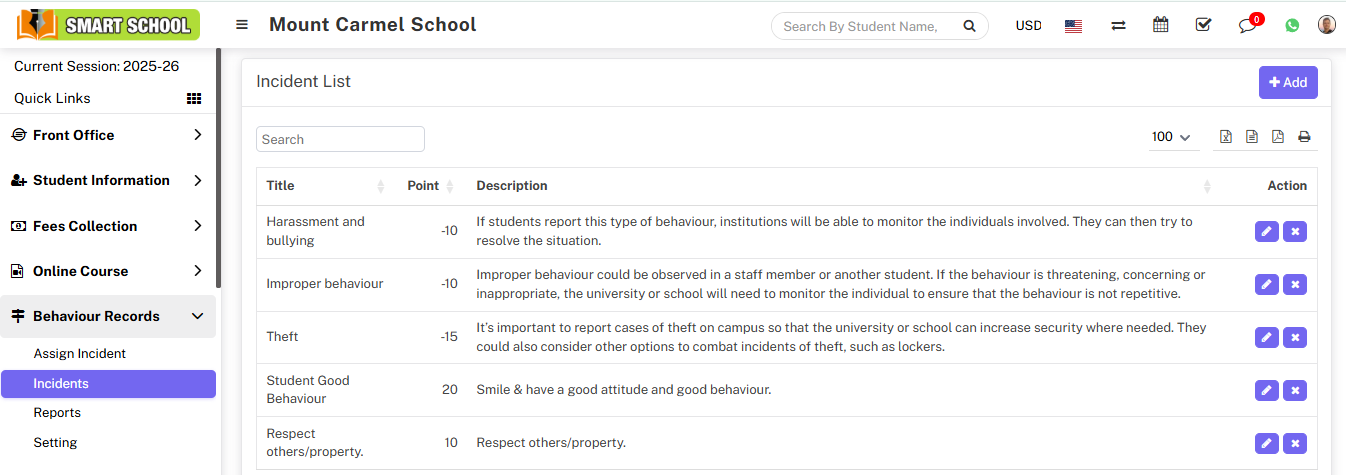Edit the Theft incident
This screenshot has height=475, width=1346.
tap(1266, 337)
